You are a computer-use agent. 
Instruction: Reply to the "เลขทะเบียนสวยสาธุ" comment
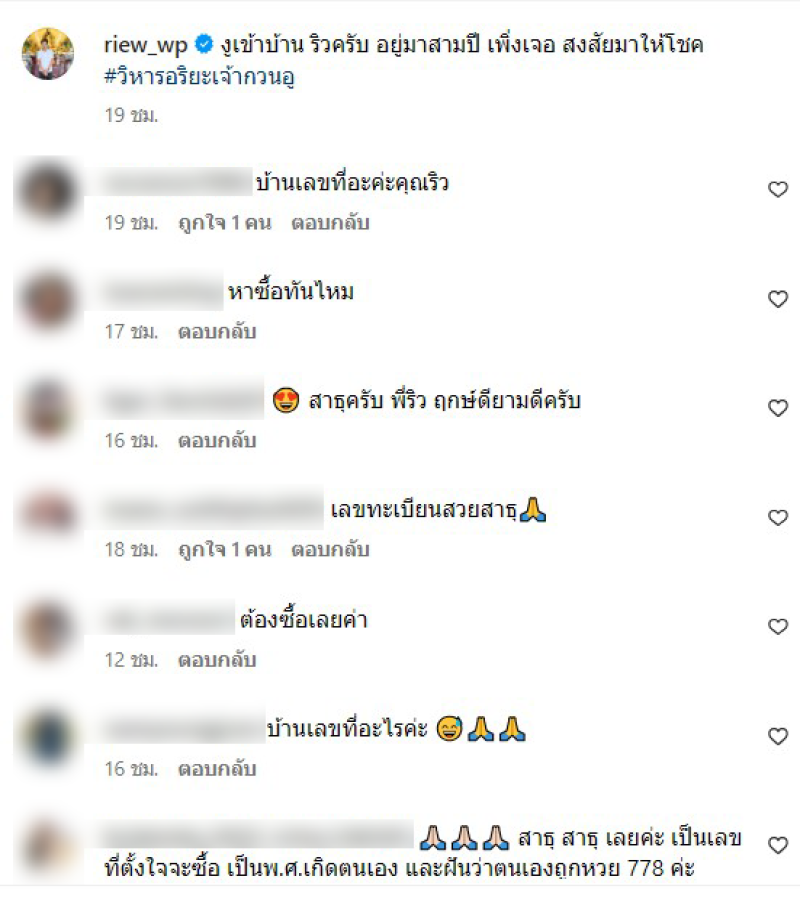330,549
